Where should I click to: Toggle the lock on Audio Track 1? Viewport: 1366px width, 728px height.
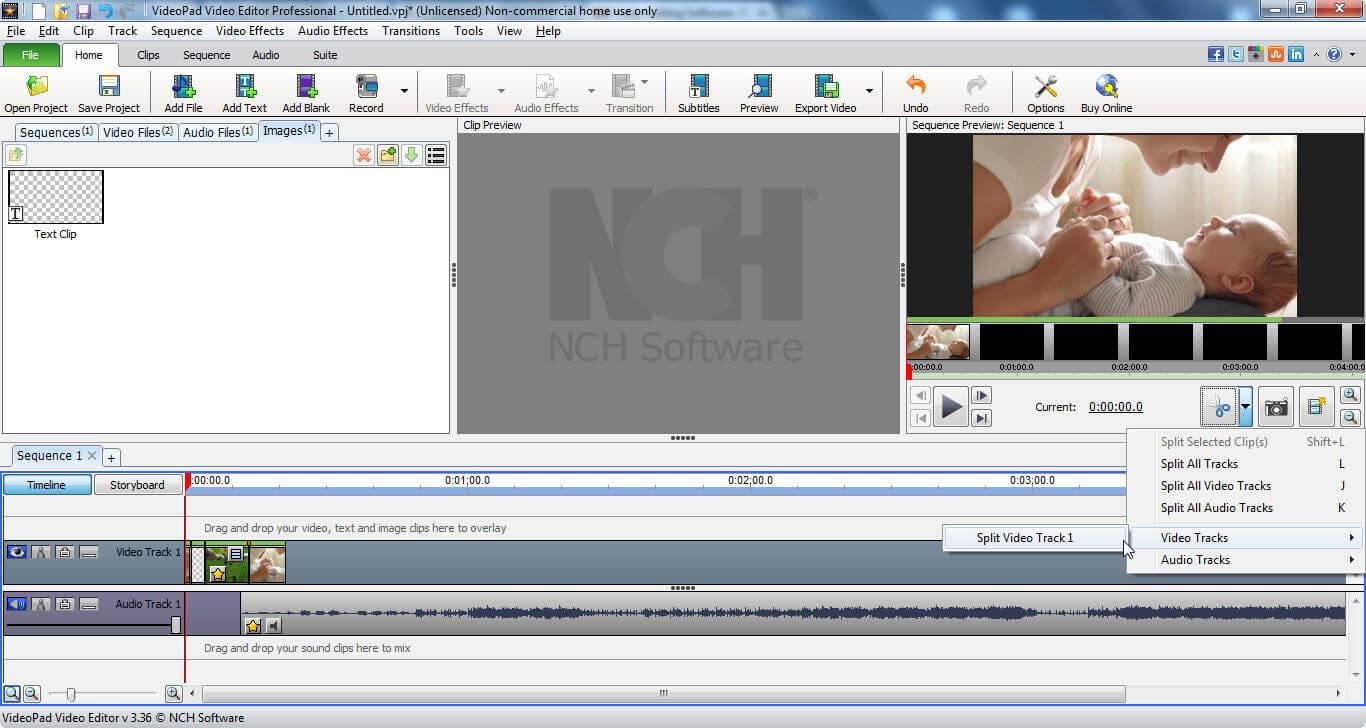65,604
